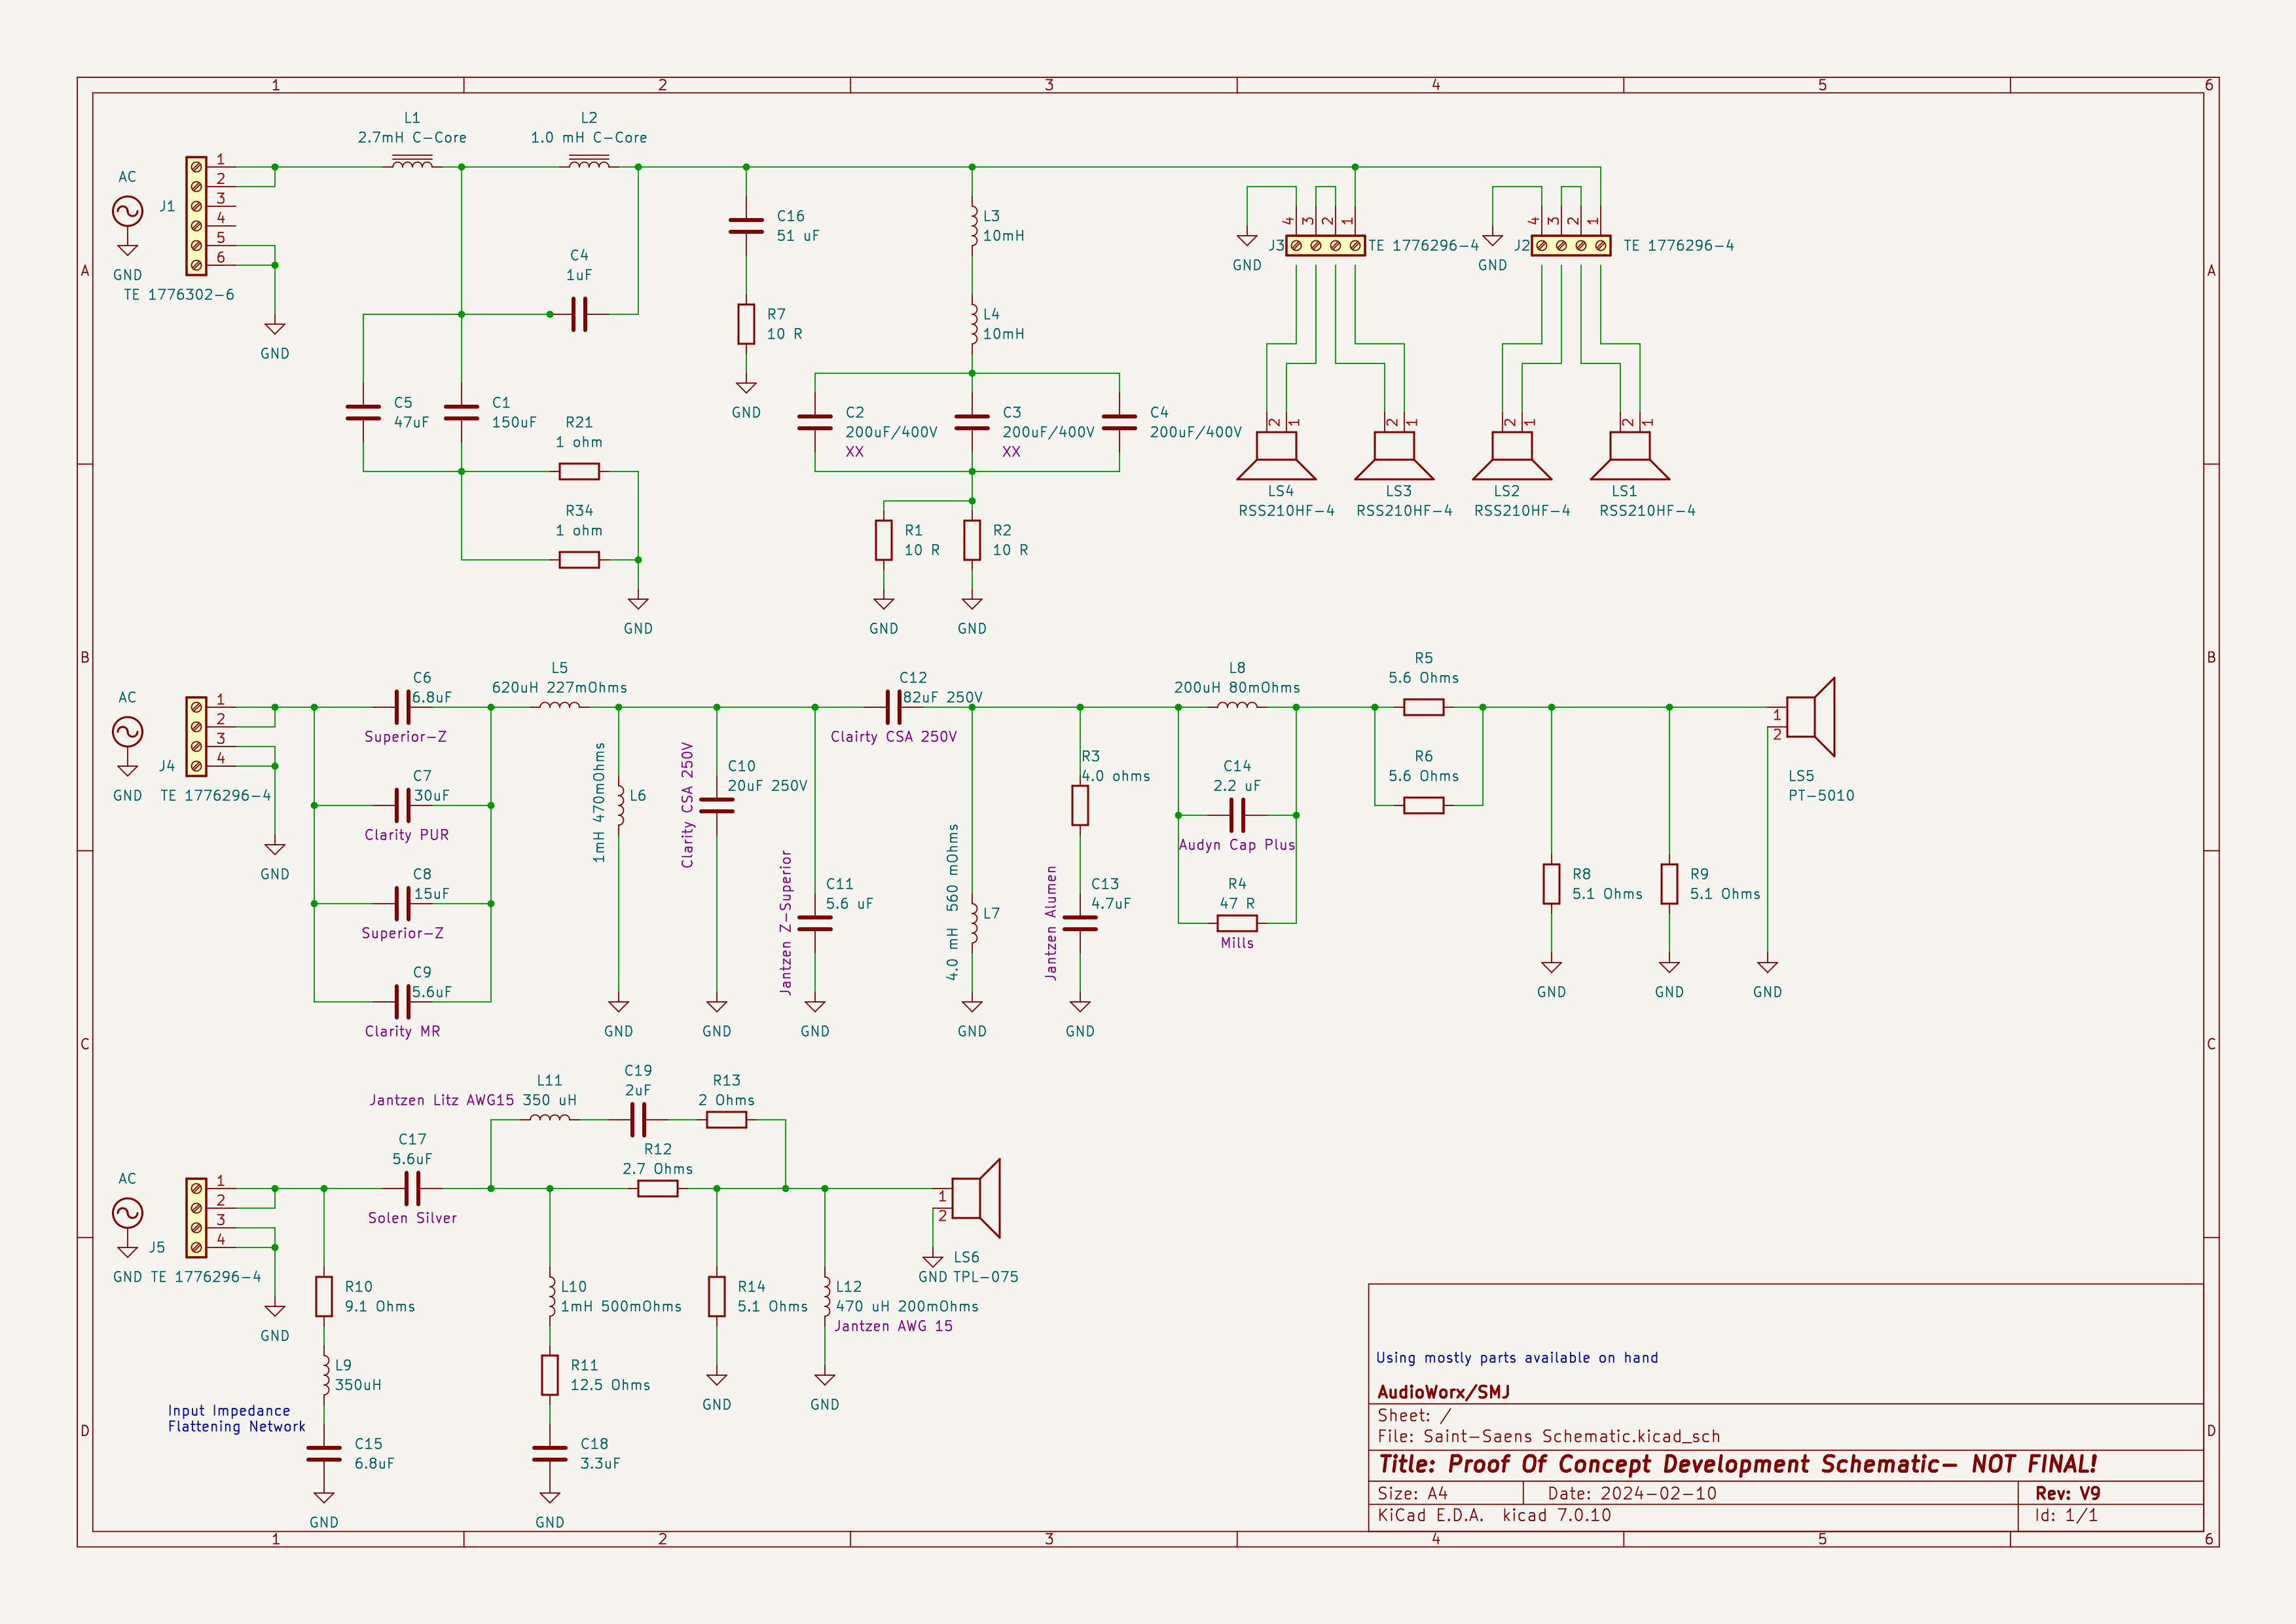Select the J4 TE 1776296-4 connector
2296x1624 pixels.
pos(196,736)
